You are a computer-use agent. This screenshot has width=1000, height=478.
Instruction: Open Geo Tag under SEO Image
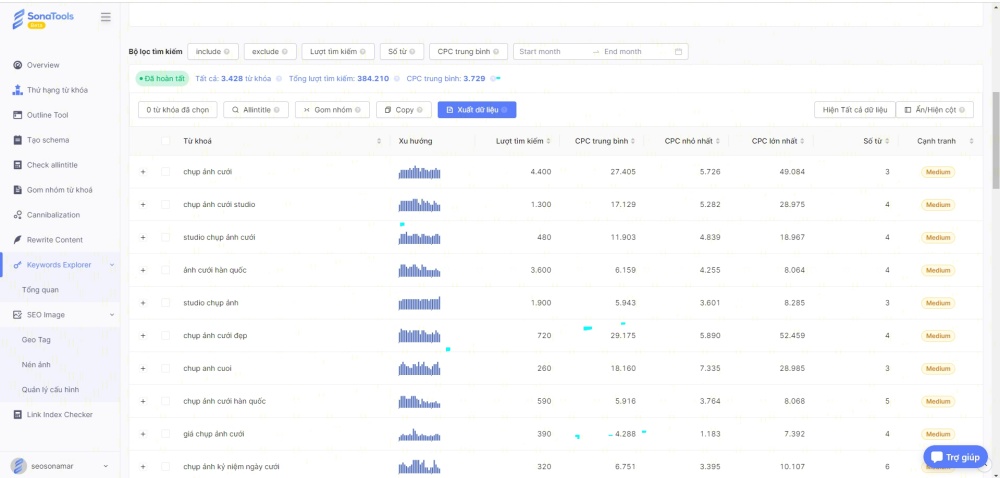pos(36,340)
